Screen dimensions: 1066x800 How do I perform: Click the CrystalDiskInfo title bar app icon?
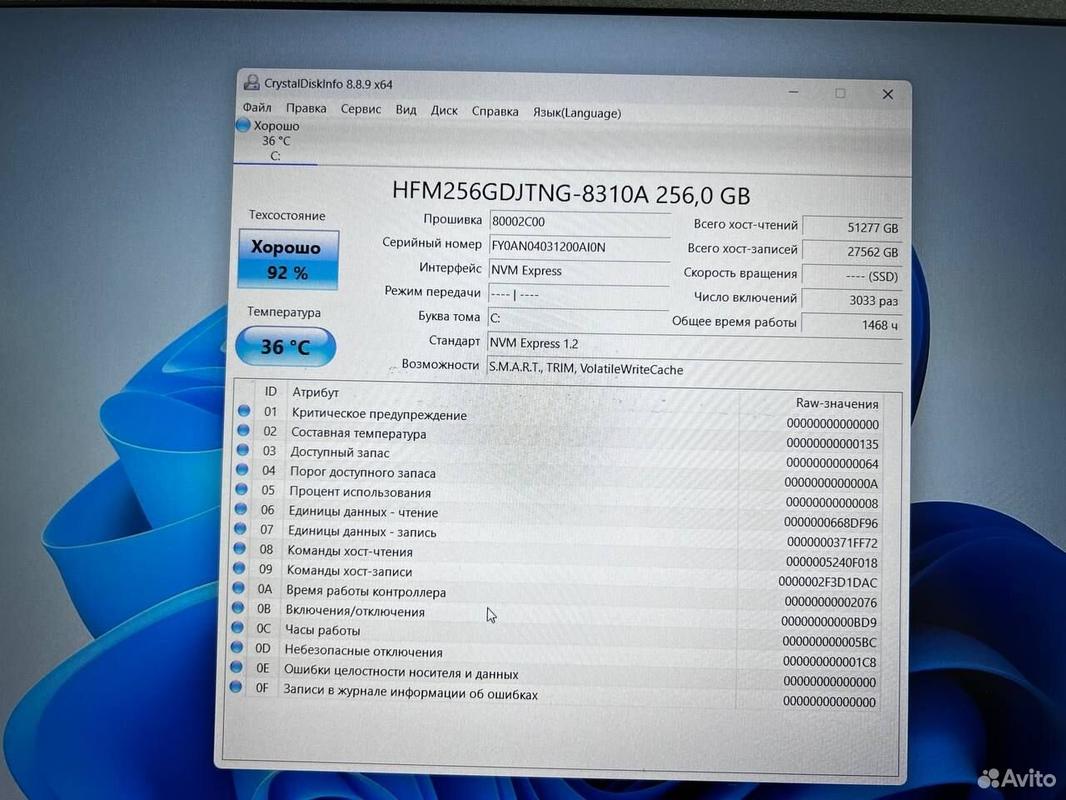252,83
